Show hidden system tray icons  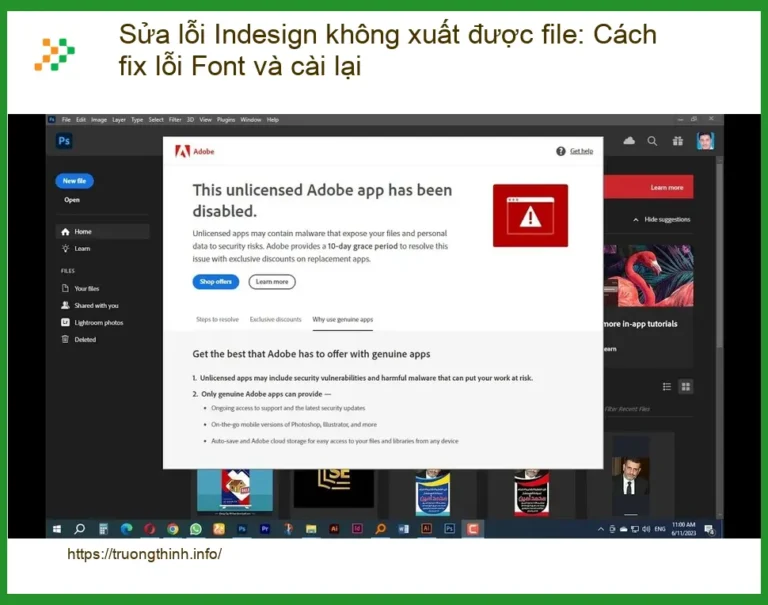[x=601, y=529]
